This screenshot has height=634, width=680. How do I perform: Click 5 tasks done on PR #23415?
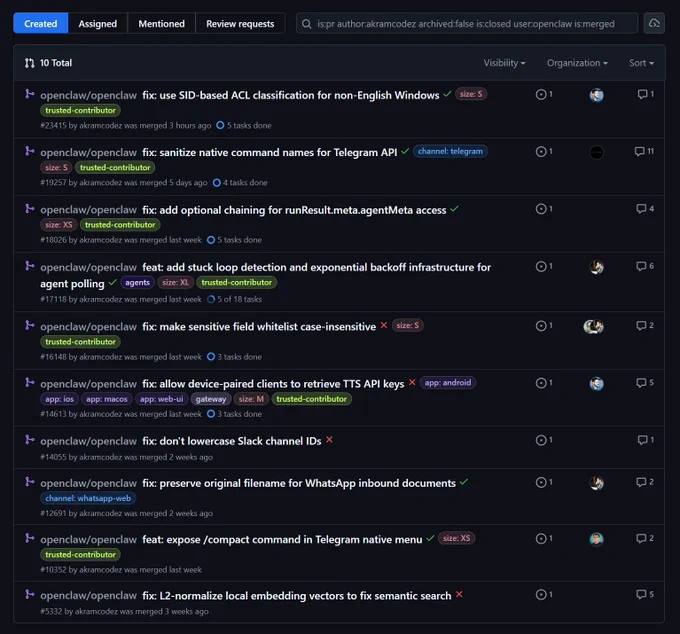click(x=244, y=125)
